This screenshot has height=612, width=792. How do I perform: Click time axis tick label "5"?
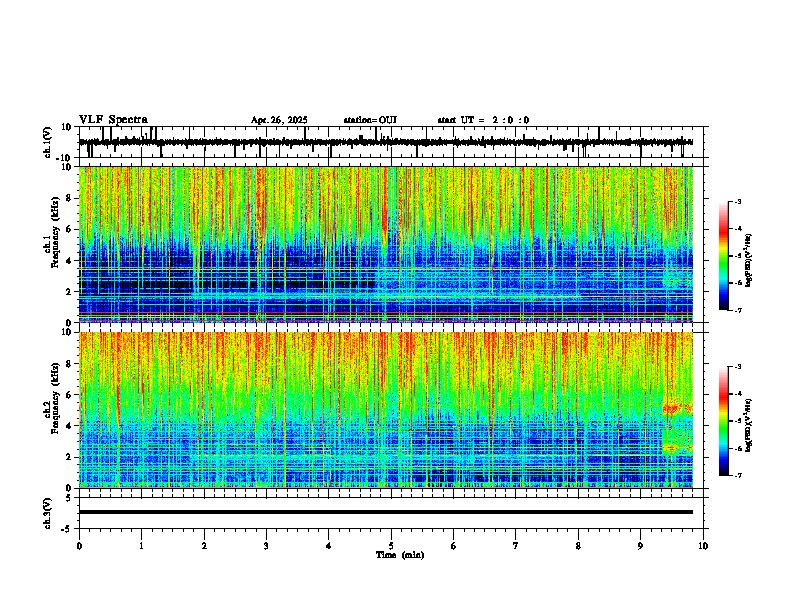click(391, 546)
